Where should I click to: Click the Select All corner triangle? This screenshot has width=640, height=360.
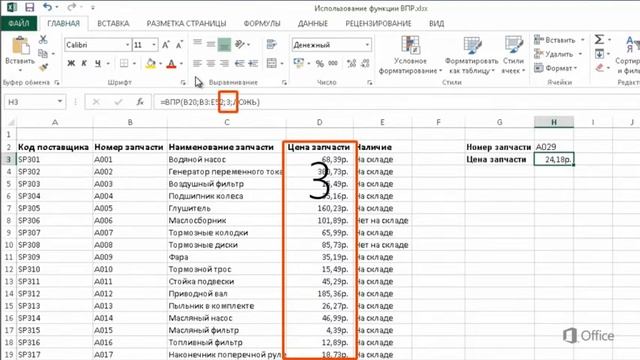click(x=11, y=122)
